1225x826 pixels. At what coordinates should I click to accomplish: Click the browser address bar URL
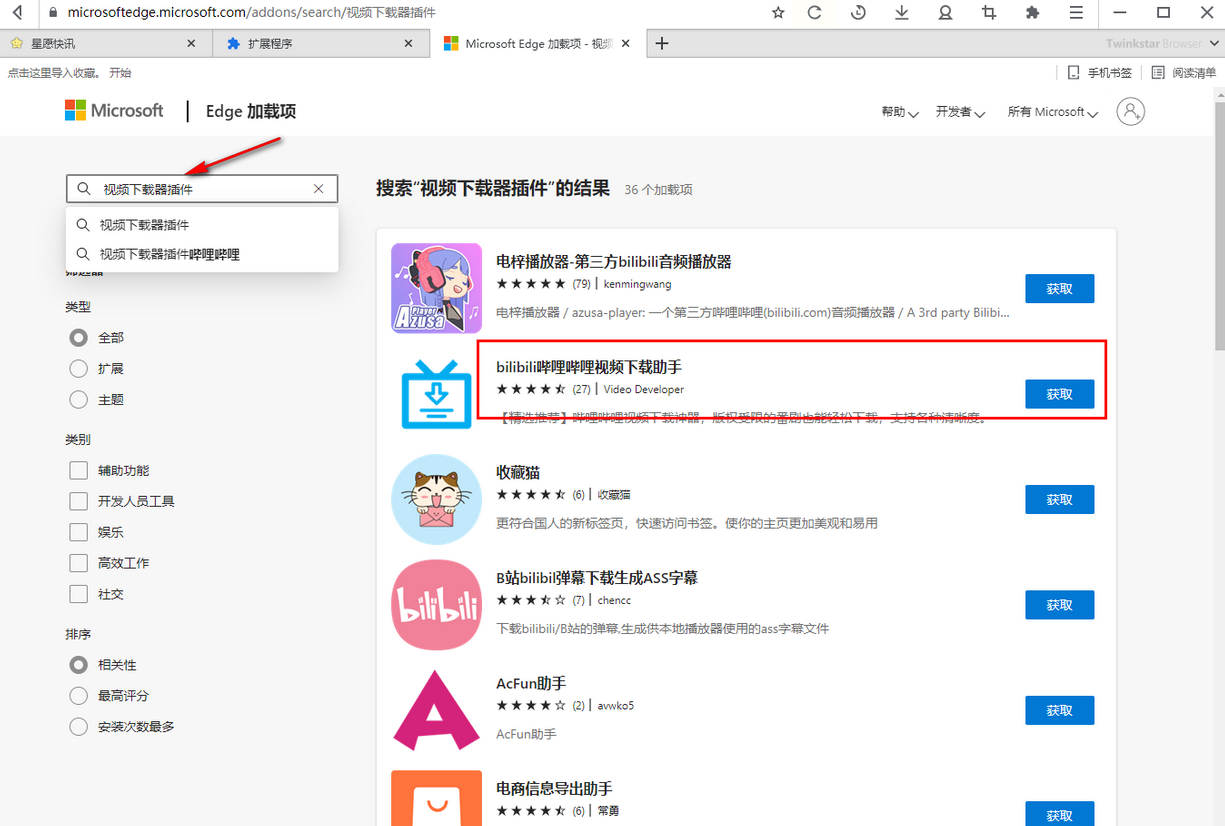pyautogui.click(x=251, y=13)
